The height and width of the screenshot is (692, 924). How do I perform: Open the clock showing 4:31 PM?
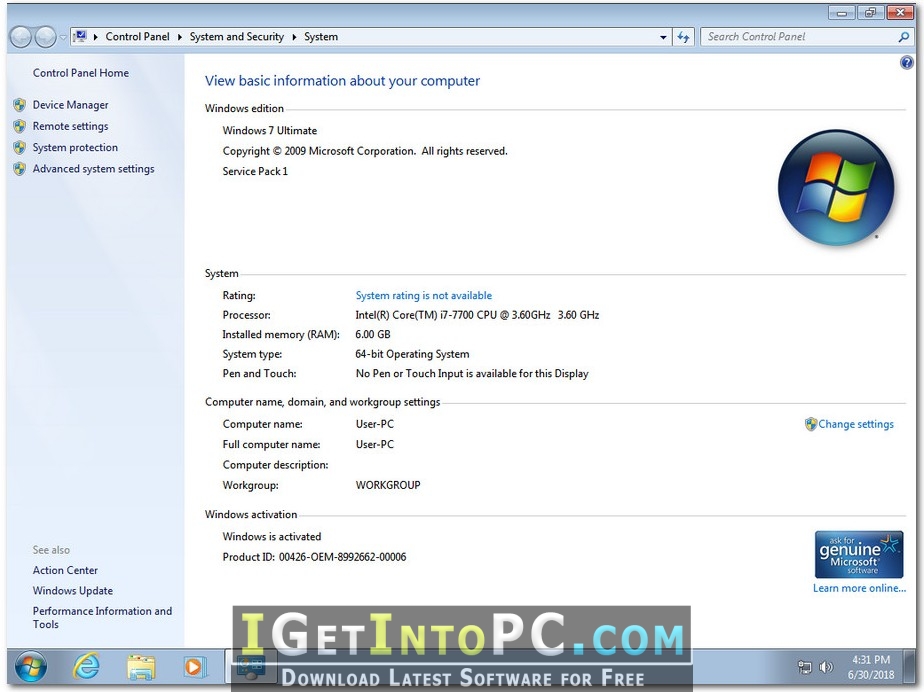870,667
